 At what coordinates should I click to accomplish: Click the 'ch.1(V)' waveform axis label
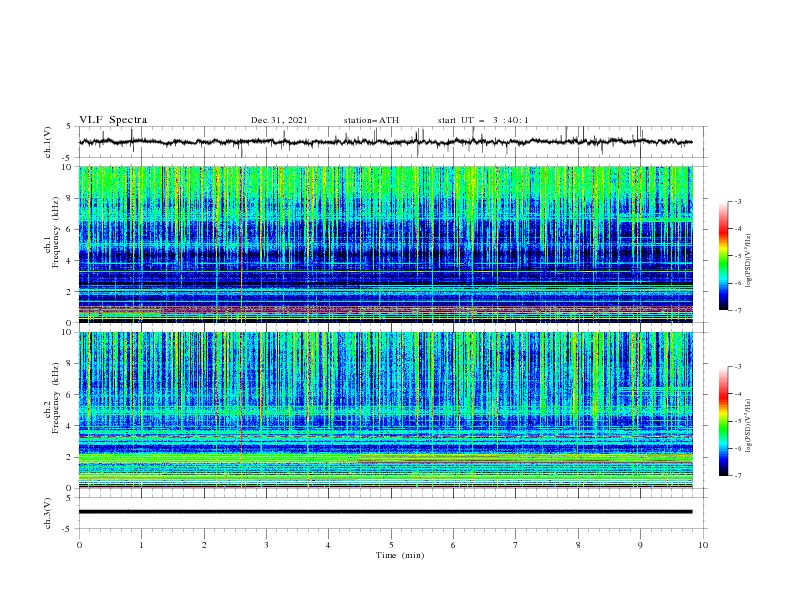pyautogui.click(x=48, y=142)
